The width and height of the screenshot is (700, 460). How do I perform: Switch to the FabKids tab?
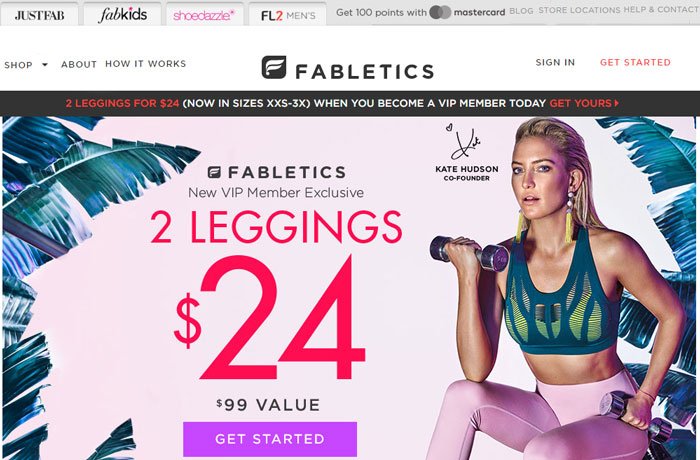(122, 15)
